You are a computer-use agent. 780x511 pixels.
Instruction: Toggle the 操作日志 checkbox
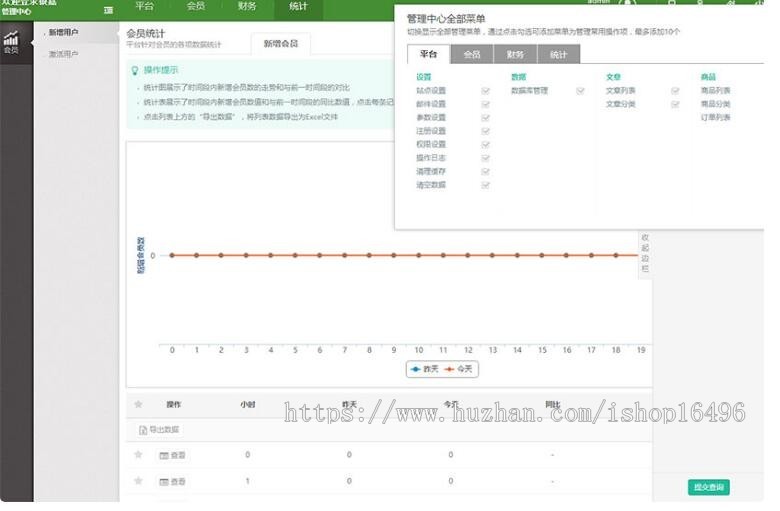(x=486, y=158)
